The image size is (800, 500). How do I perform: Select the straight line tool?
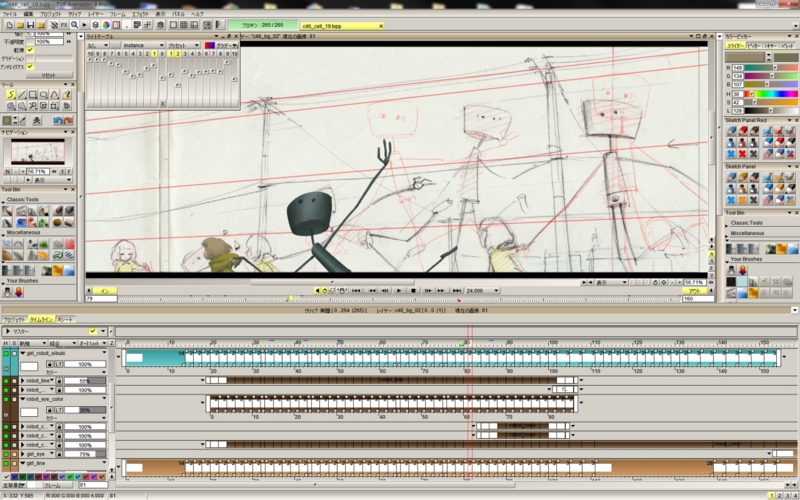21,95
